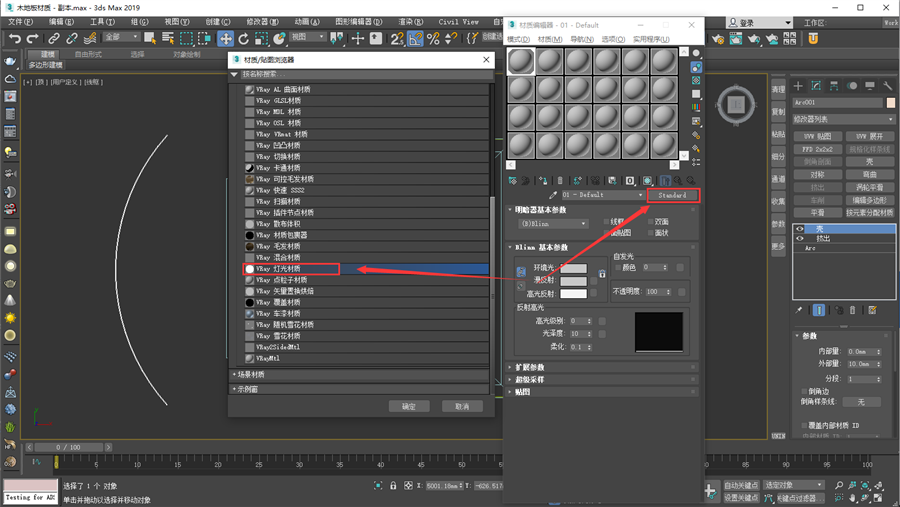
Task: Select the Link tool icon
Action: [x=53, y=38]
